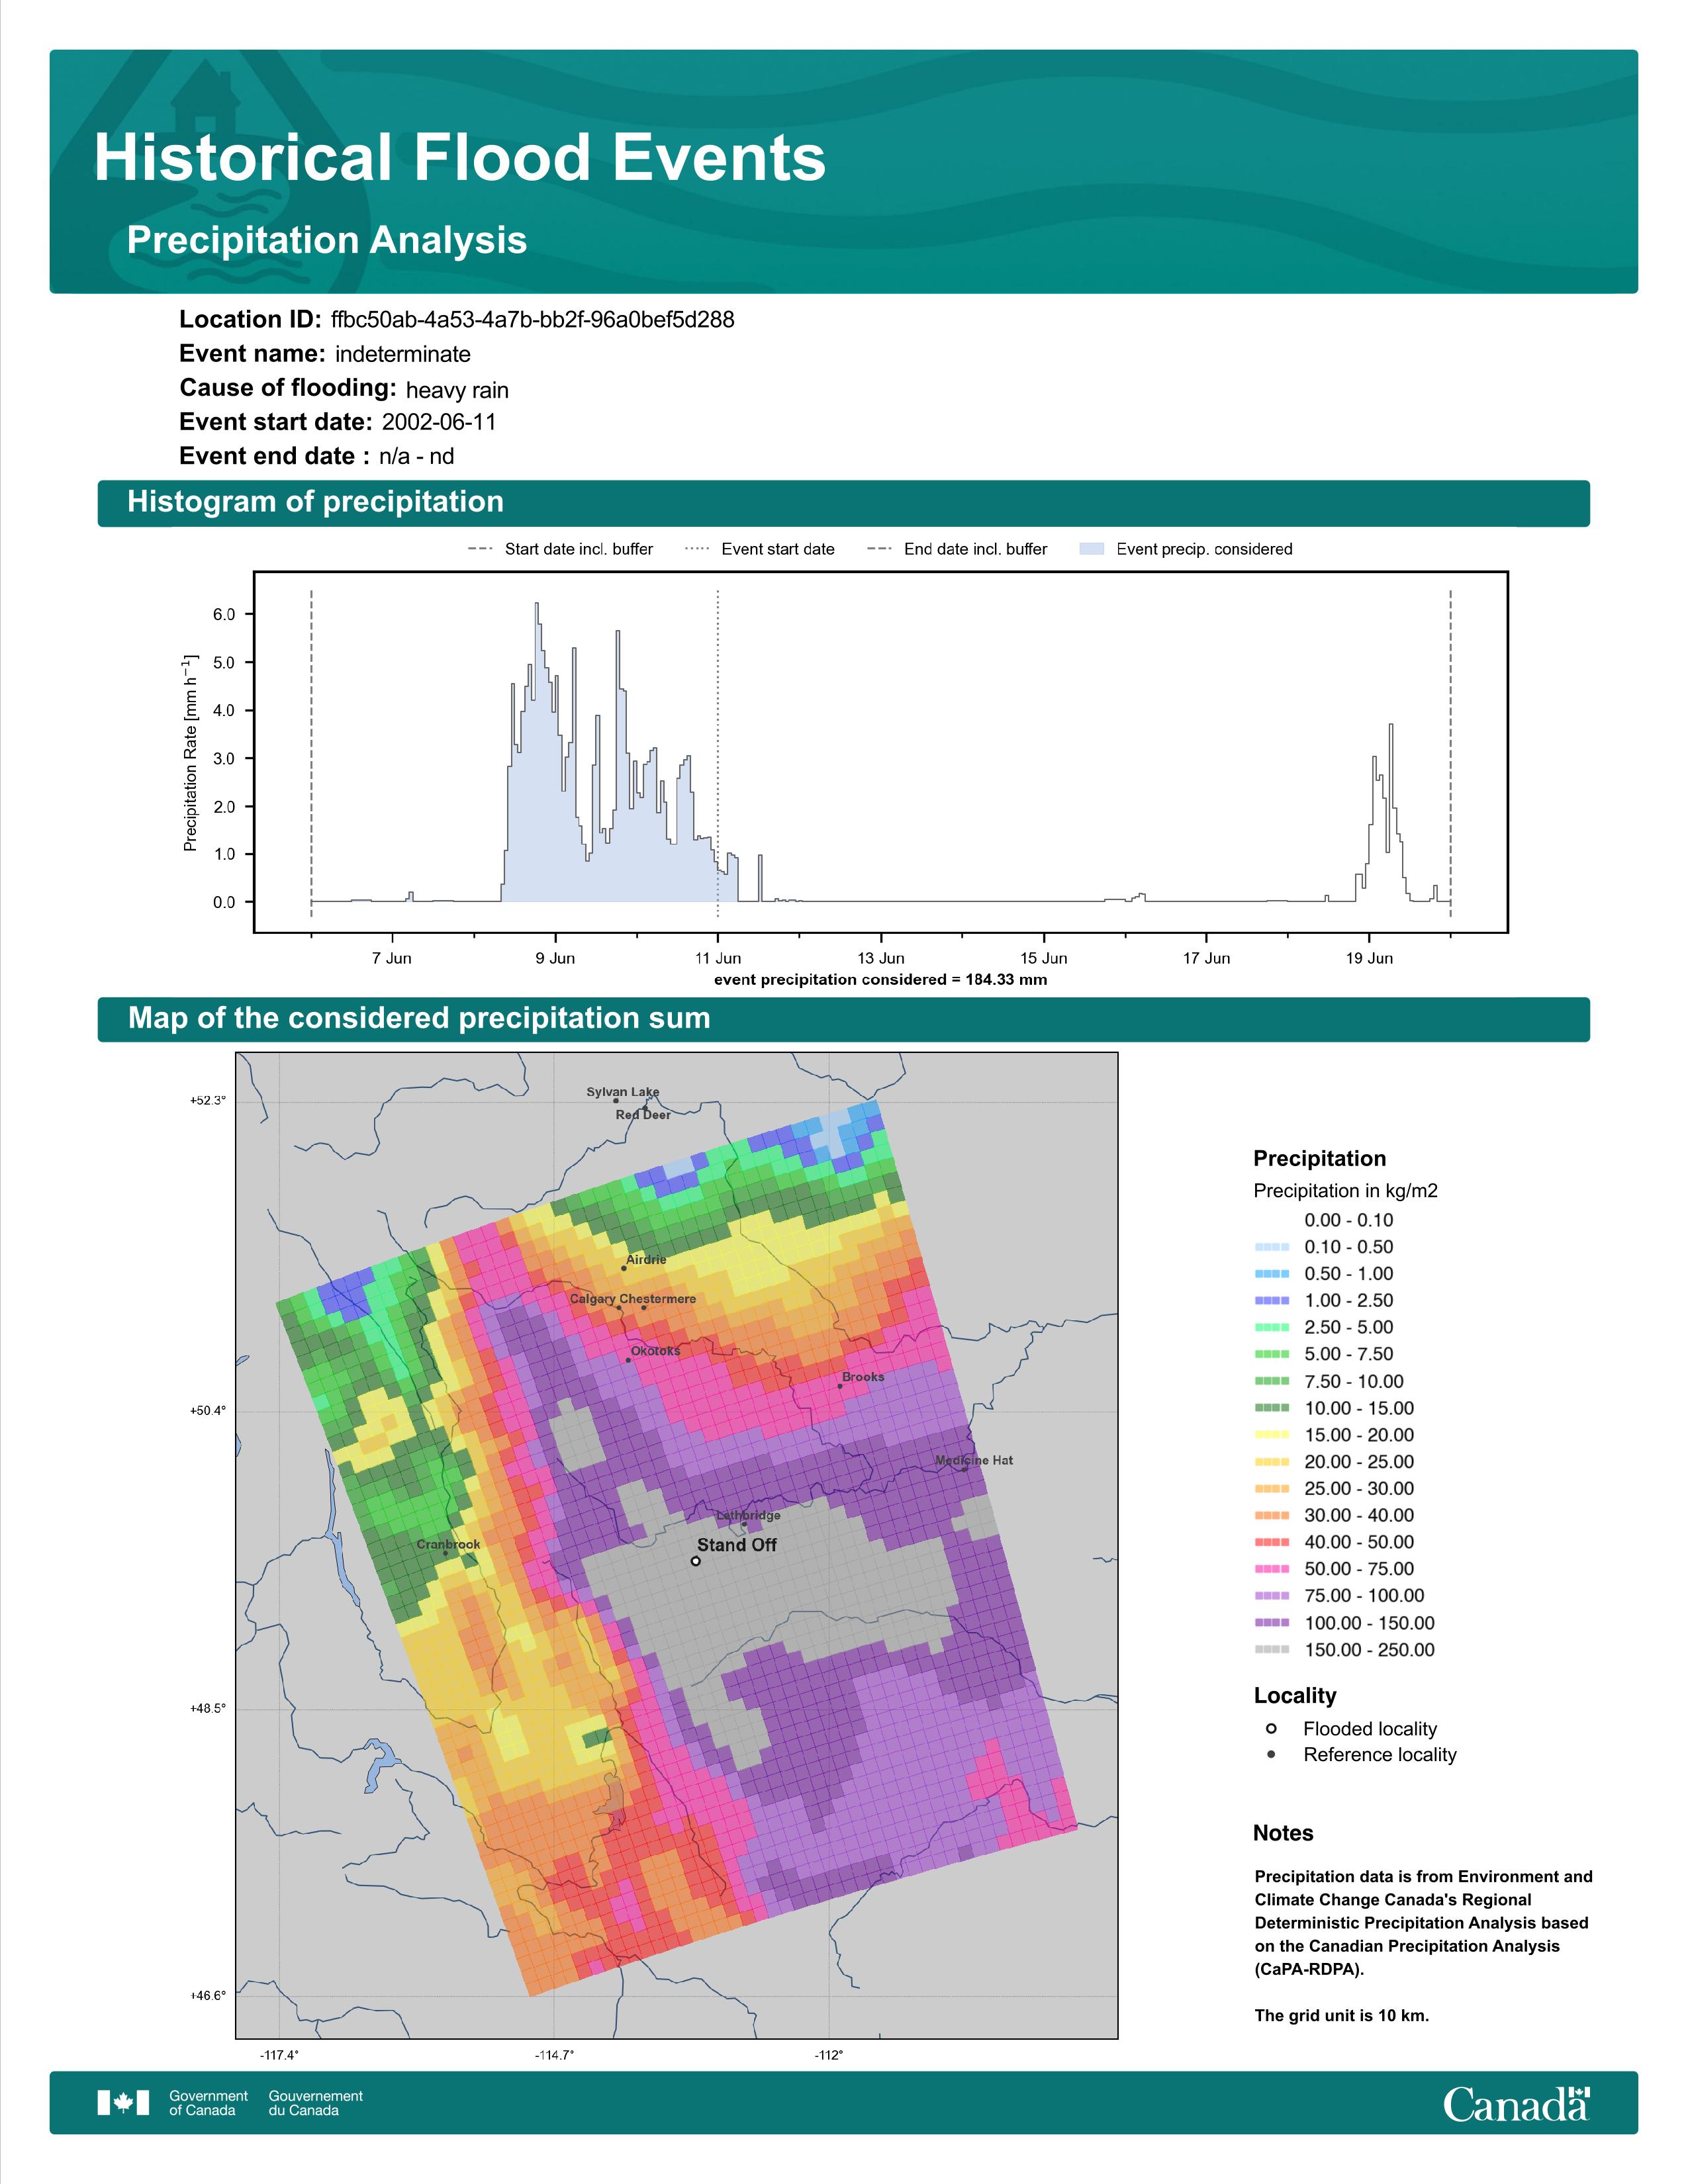Click the Chestermere map label
The height and width of the screenshot is (2184, 1688).
click(657, 1299)
